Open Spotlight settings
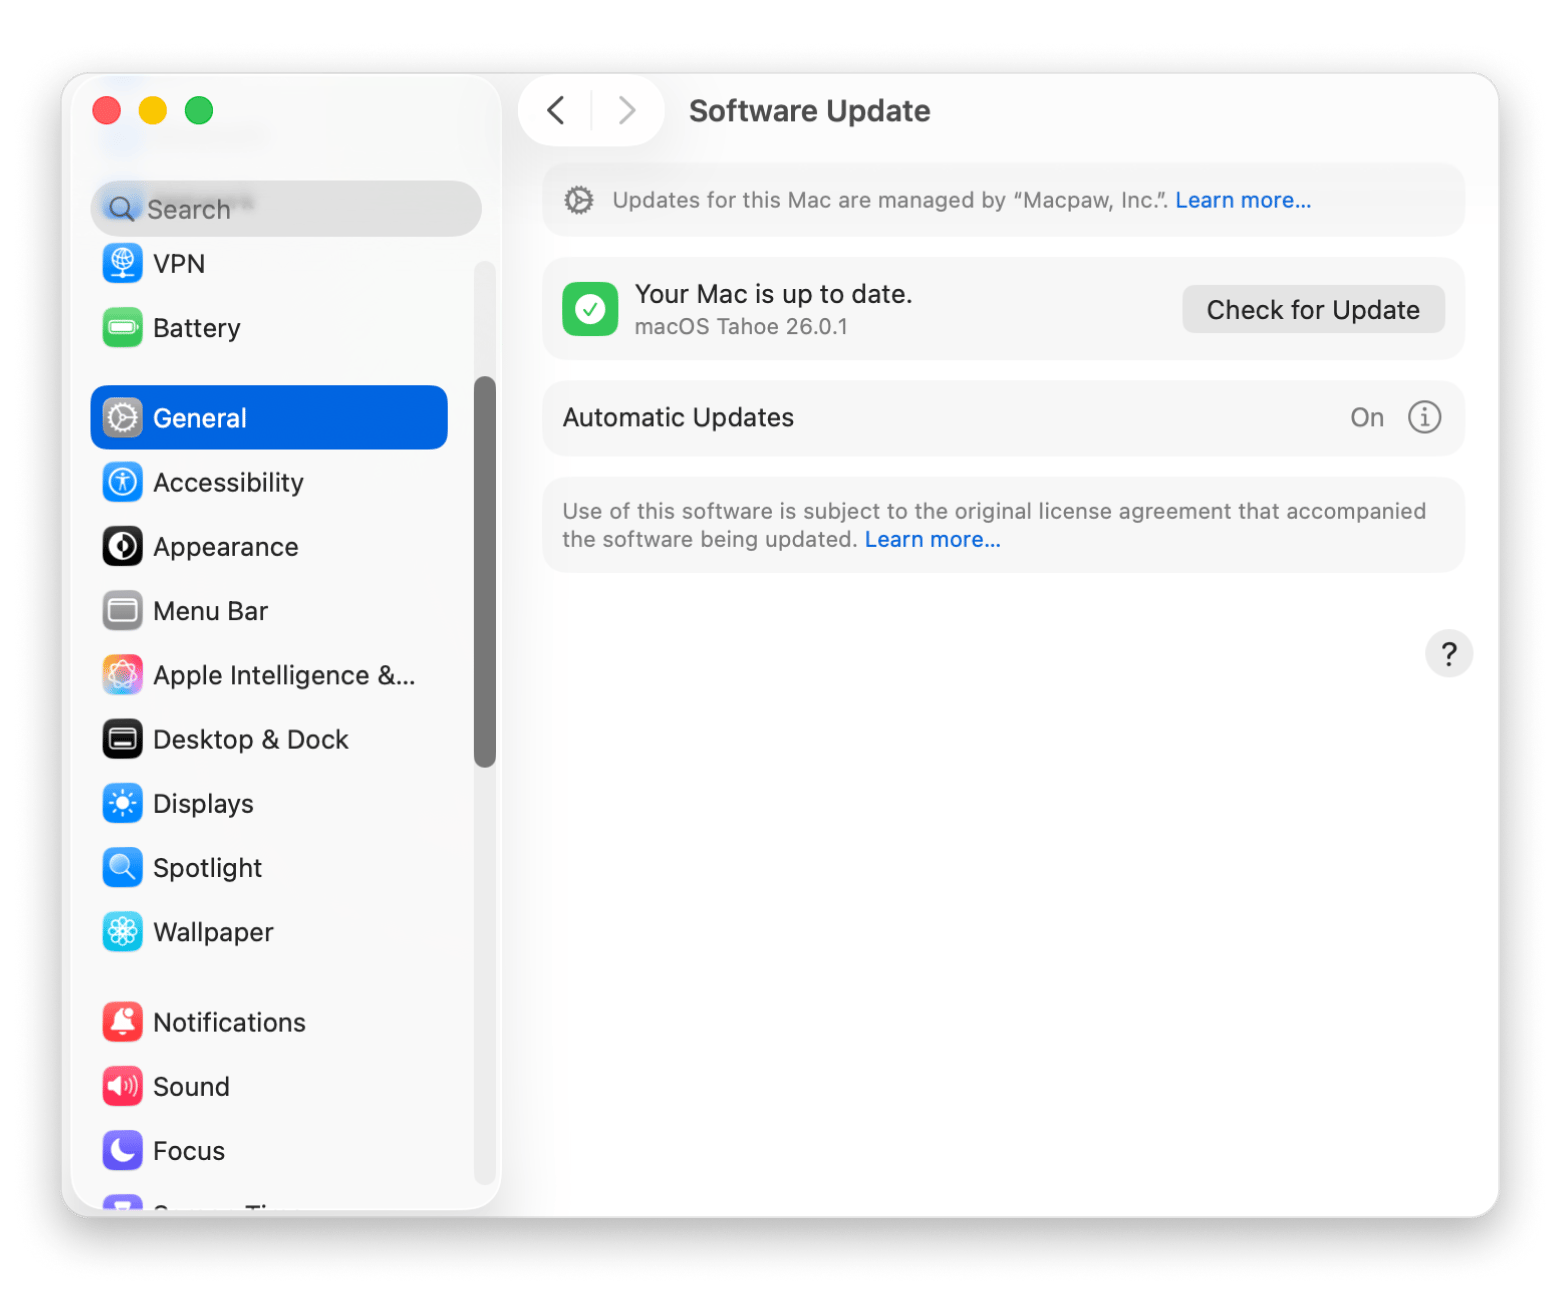 207,867
